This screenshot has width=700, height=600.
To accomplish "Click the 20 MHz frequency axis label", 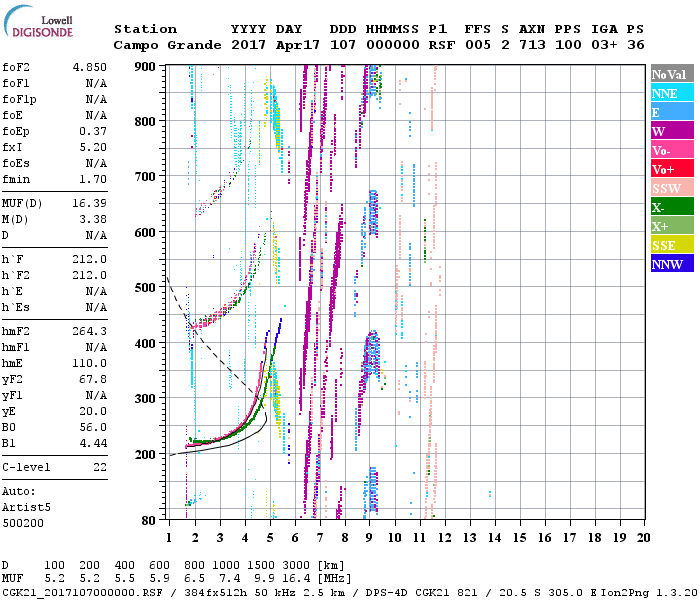I will (x=642, y=538).
